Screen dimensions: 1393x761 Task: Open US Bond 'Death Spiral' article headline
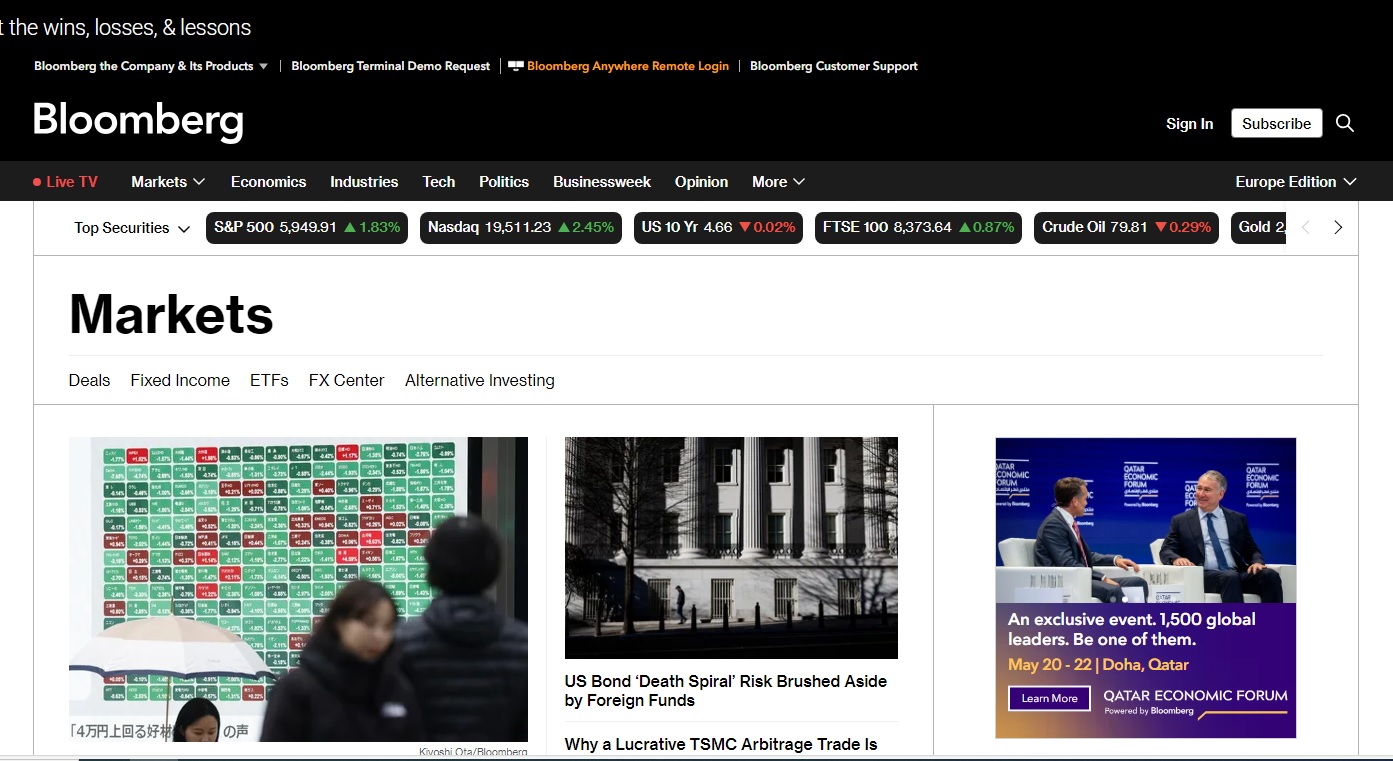pos(725,691)
